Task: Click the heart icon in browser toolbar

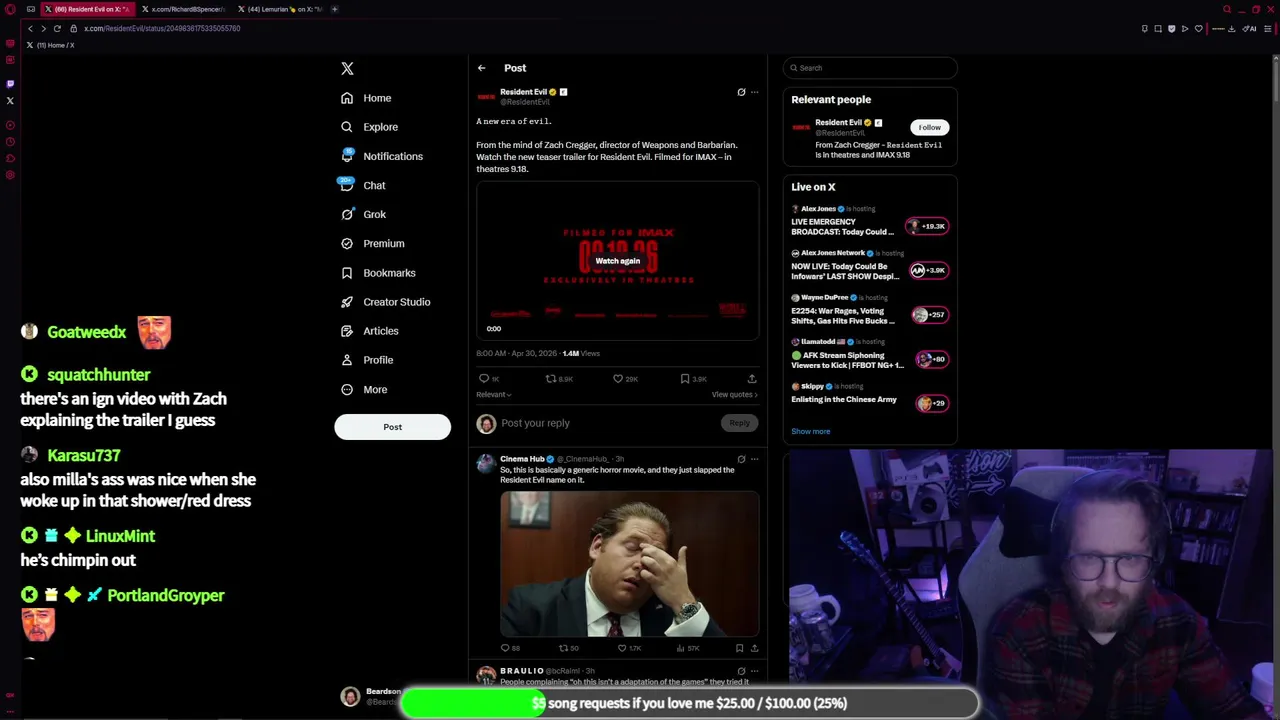Action: click(1199, 28)
